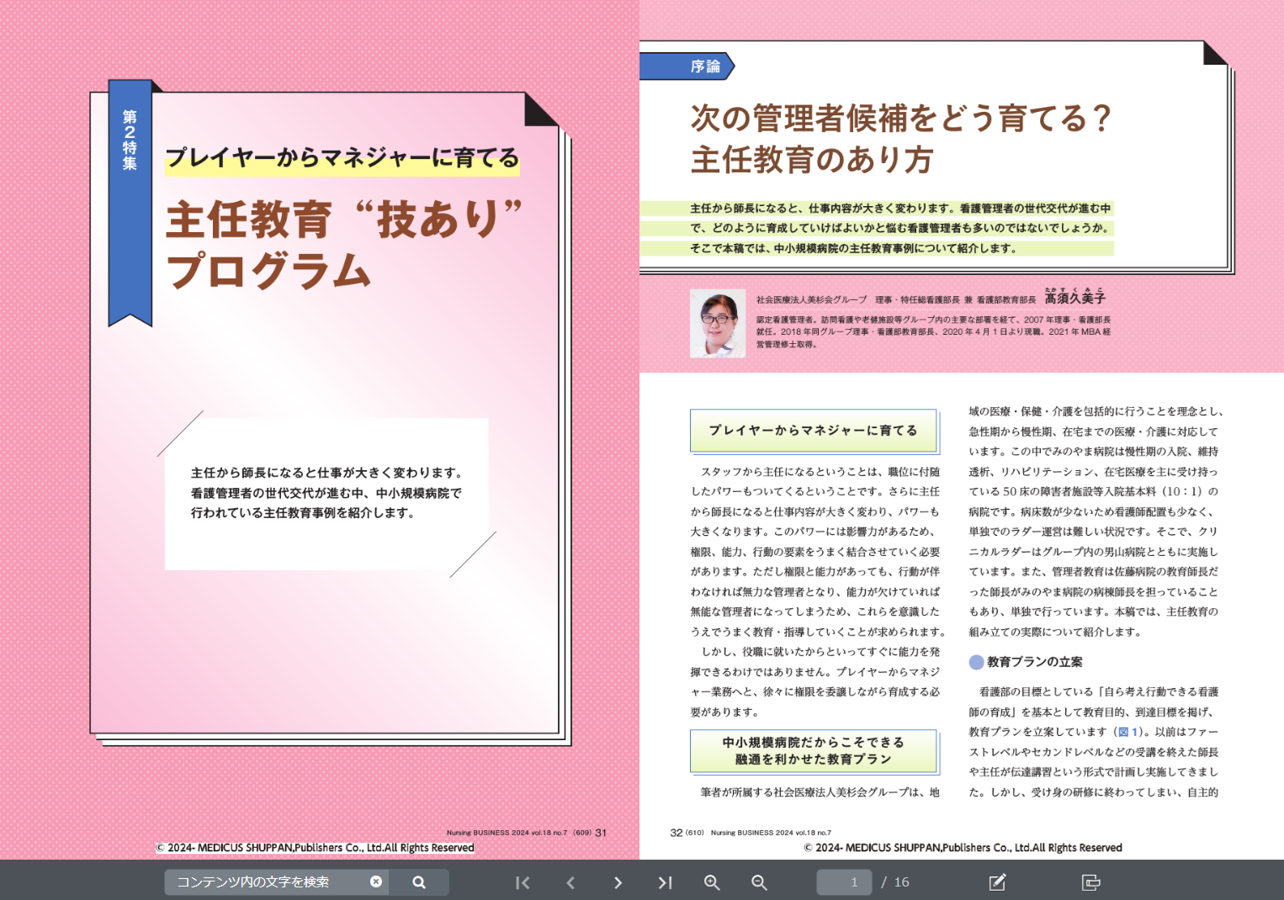Zoom out with the minus magnifier
This screenshot has width=1284, height=900.
point(759,883)
